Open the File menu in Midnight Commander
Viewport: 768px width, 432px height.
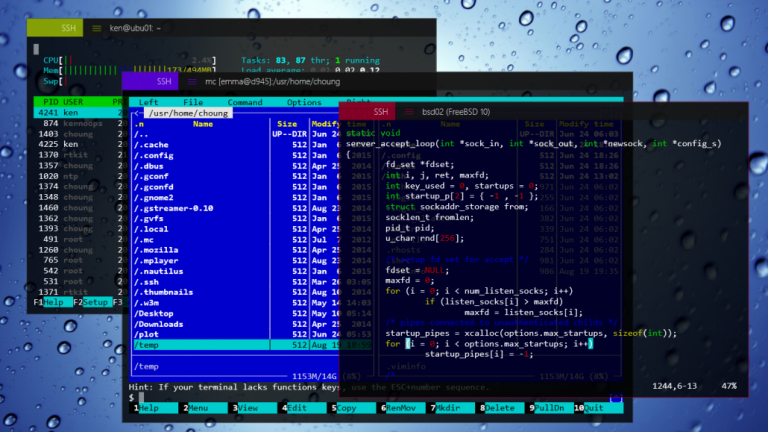[x=193, y=102]
